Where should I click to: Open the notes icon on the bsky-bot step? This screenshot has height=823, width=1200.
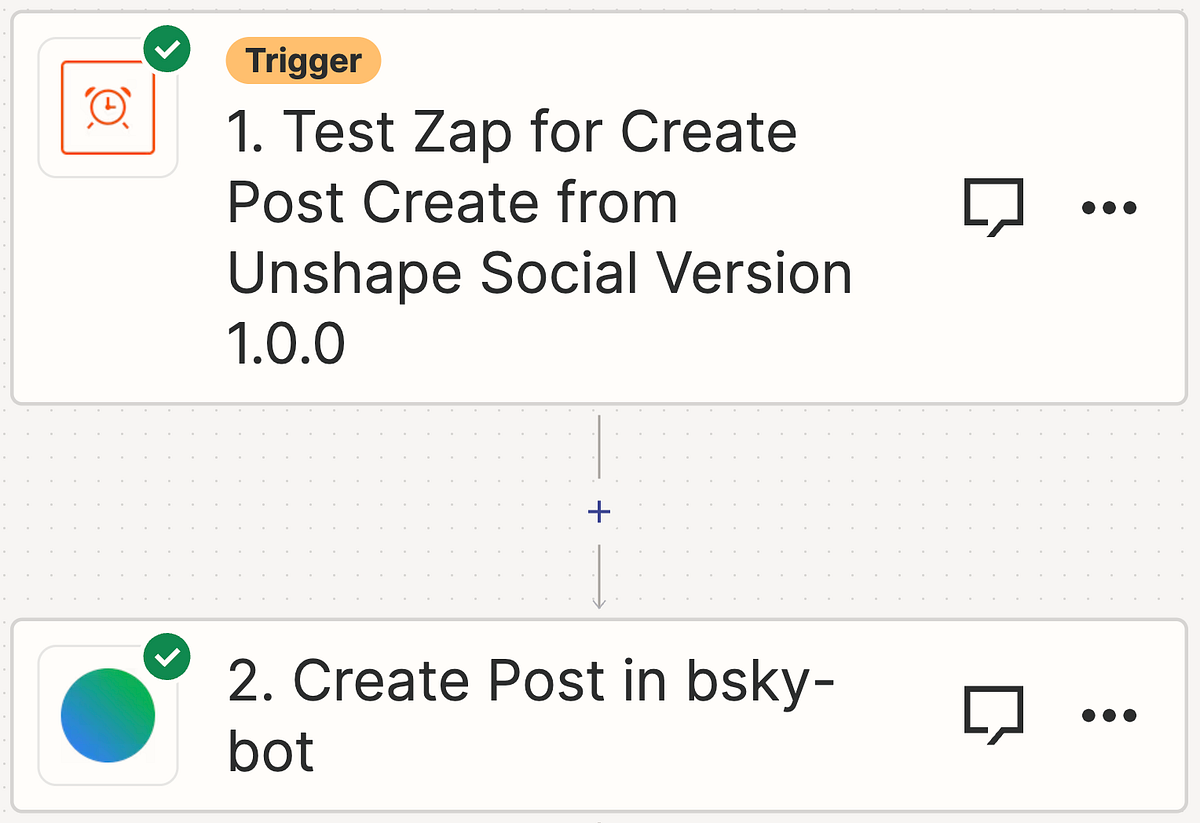pos(996,714)
